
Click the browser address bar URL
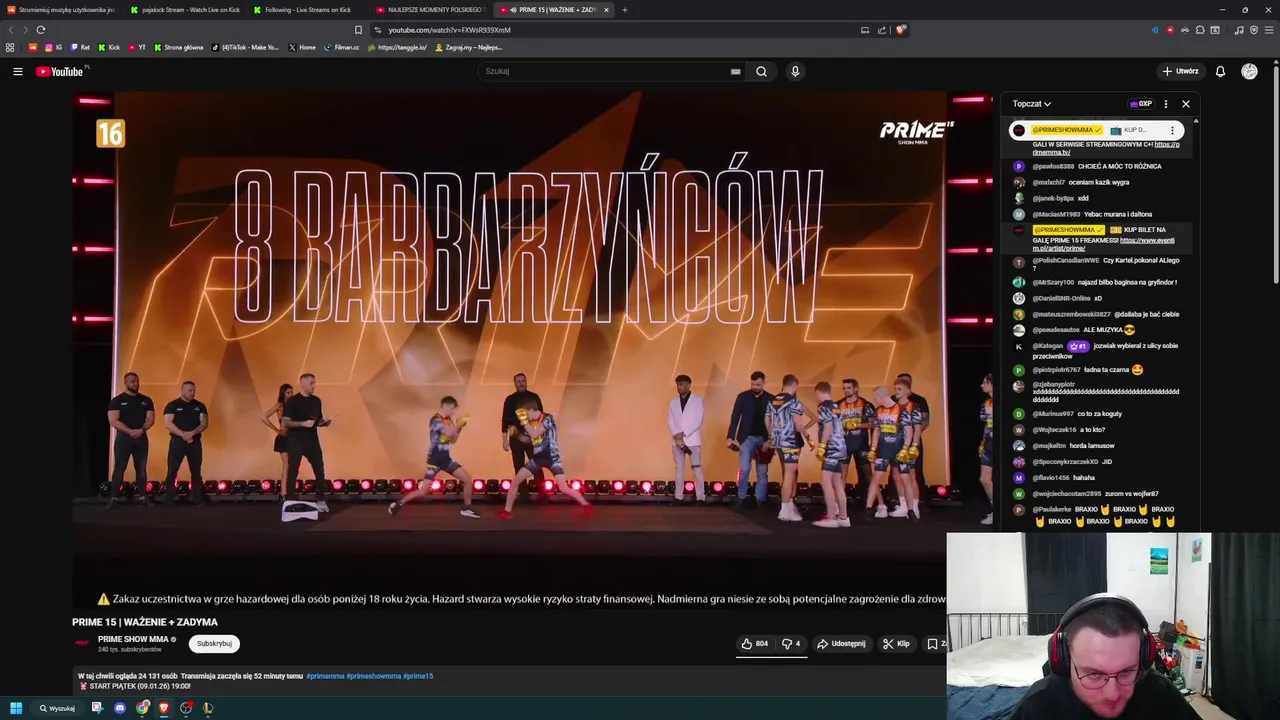(449, 30)
